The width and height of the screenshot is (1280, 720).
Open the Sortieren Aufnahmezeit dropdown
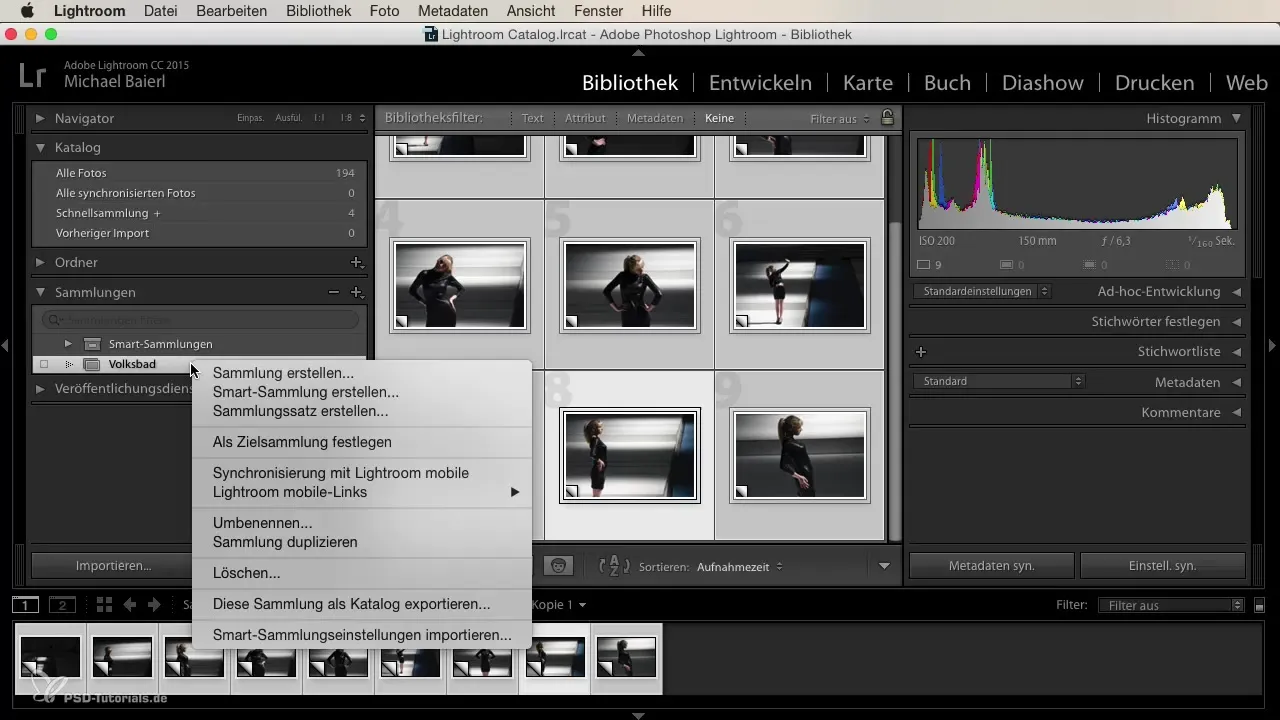click(740, 567)
